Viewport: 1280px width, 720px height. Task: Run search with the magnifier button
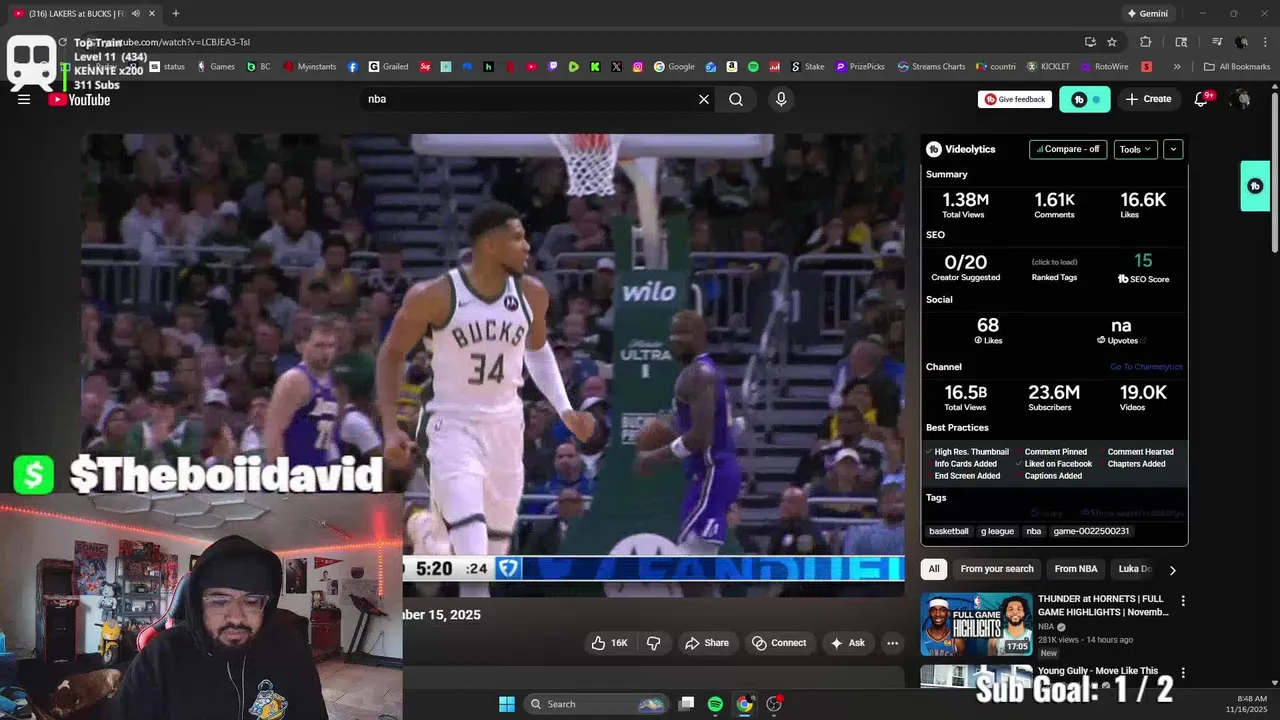736,99
